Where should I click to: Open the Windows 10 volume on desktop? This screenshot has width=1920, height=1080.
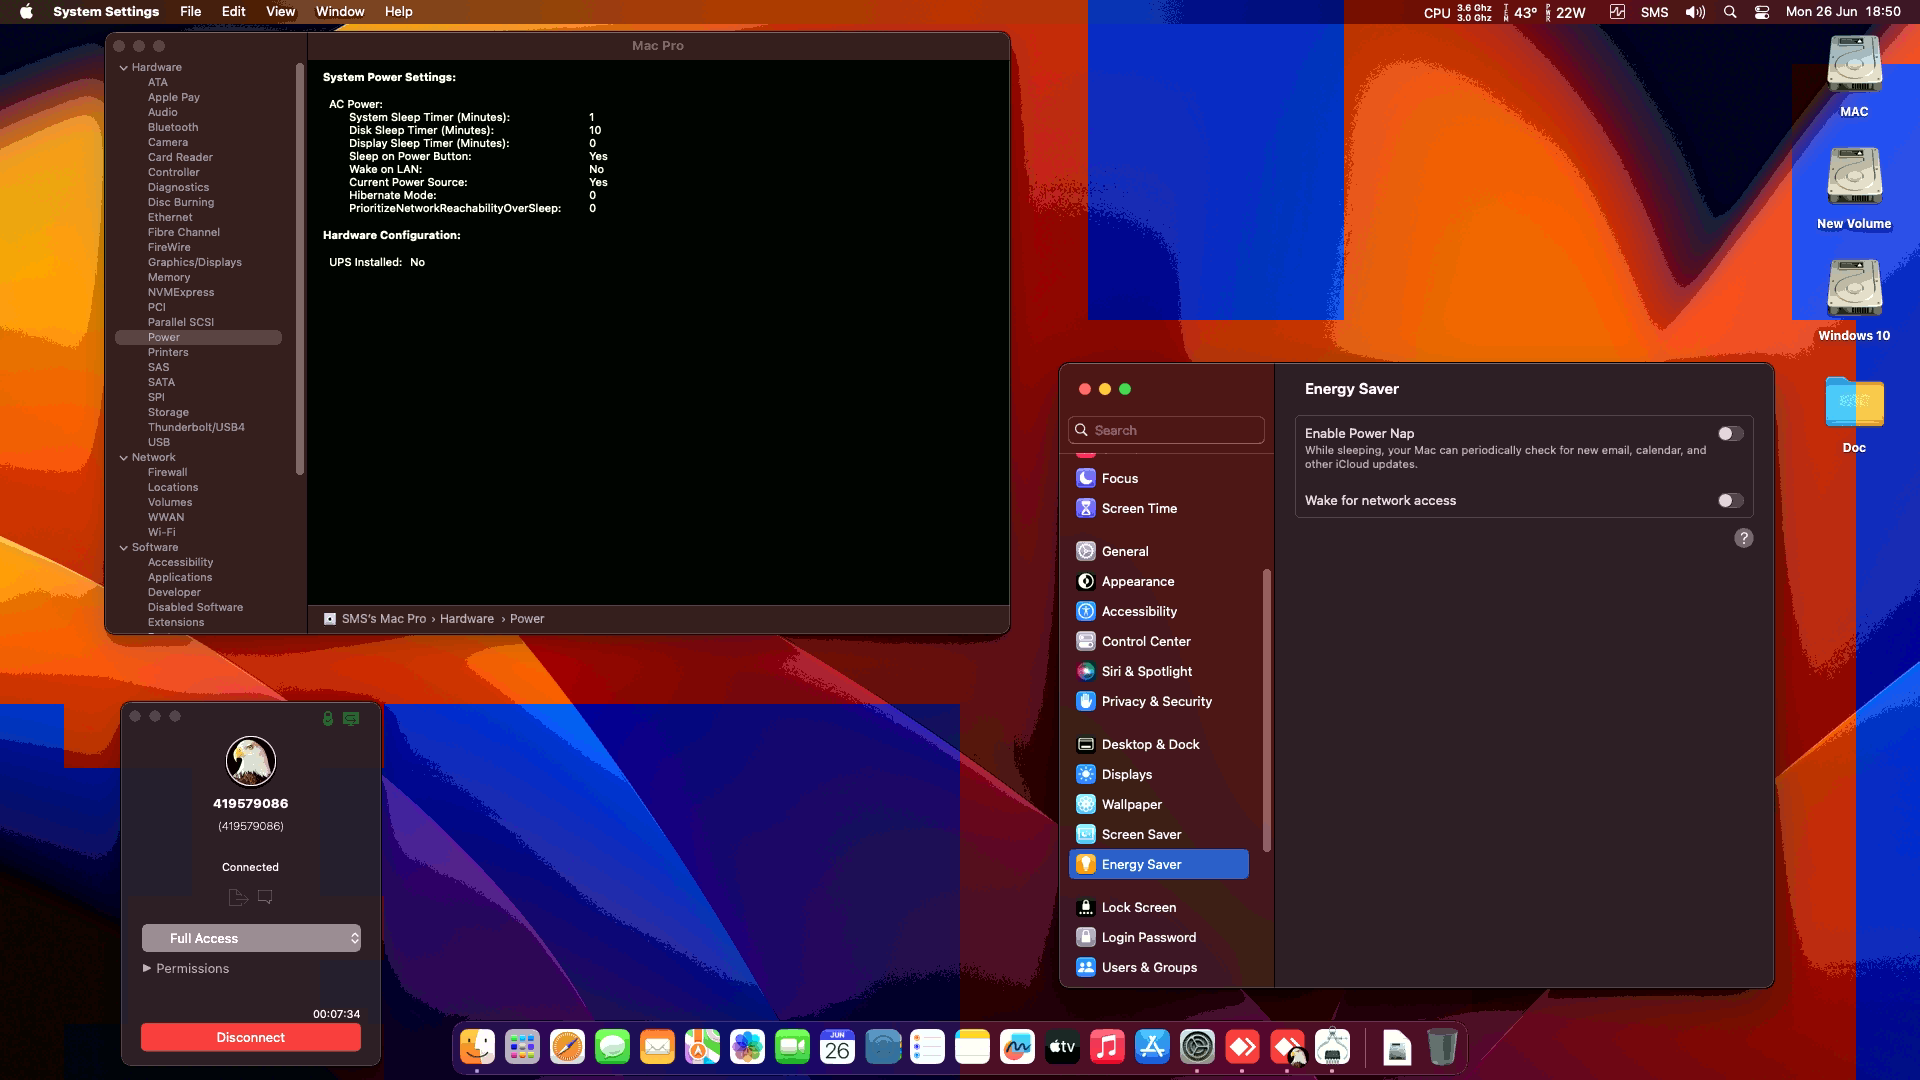tap(1854, 300)
